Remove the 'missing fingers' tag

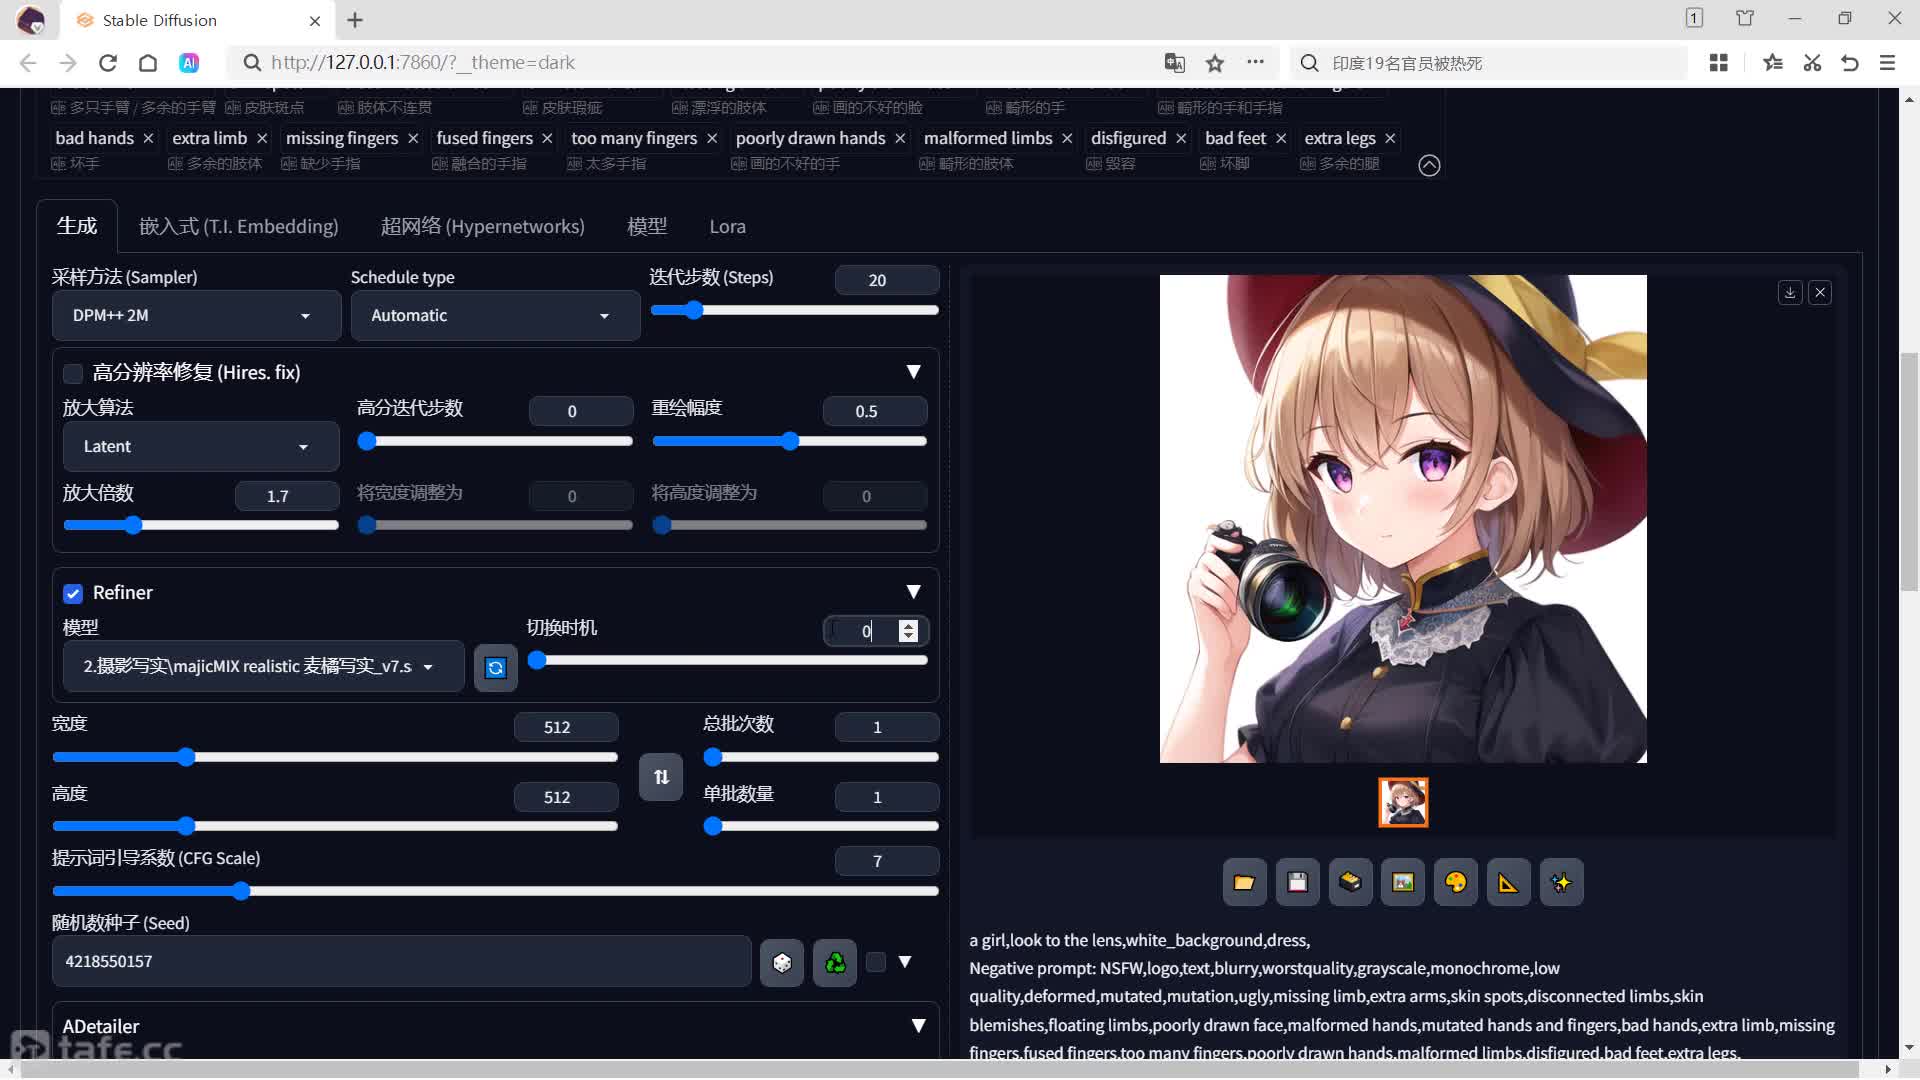click(x=413, y=138)
